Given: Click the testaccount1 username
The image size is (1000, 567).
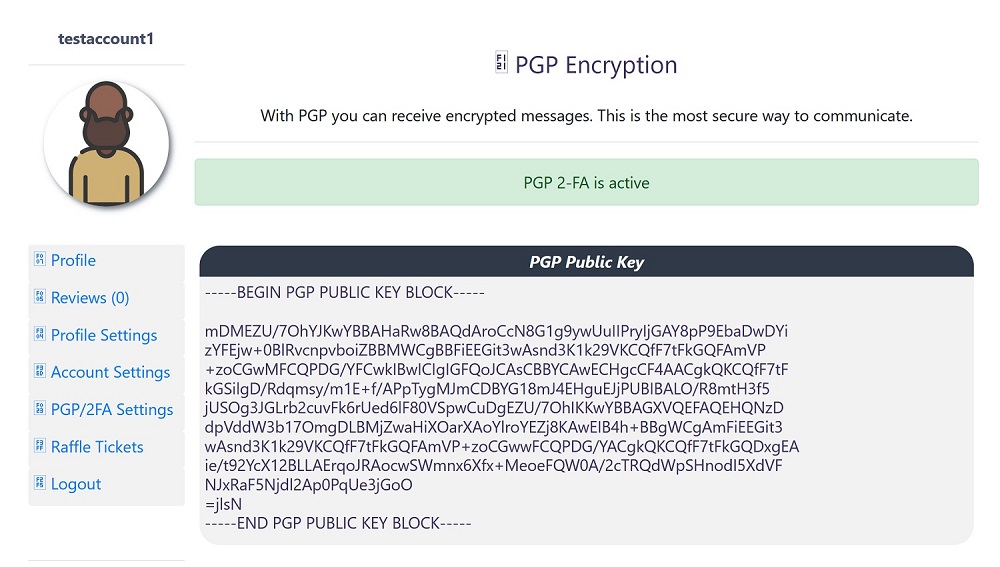Looking at the screenshot, I should tap(106, 39).
